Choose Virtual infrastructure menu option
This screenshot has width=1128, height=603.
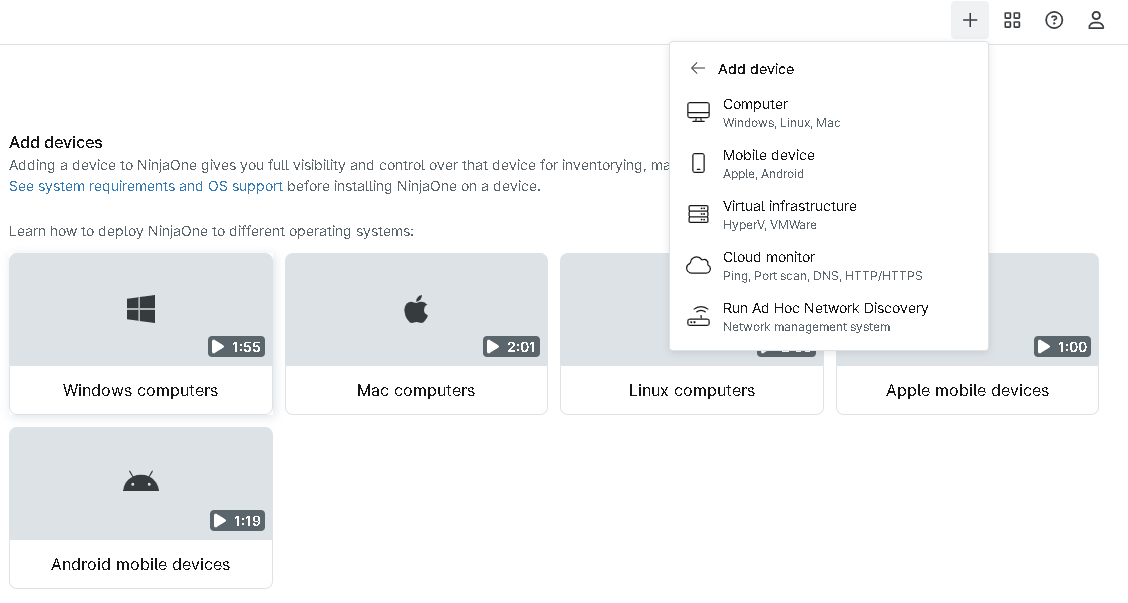click(x=789, y=207)
